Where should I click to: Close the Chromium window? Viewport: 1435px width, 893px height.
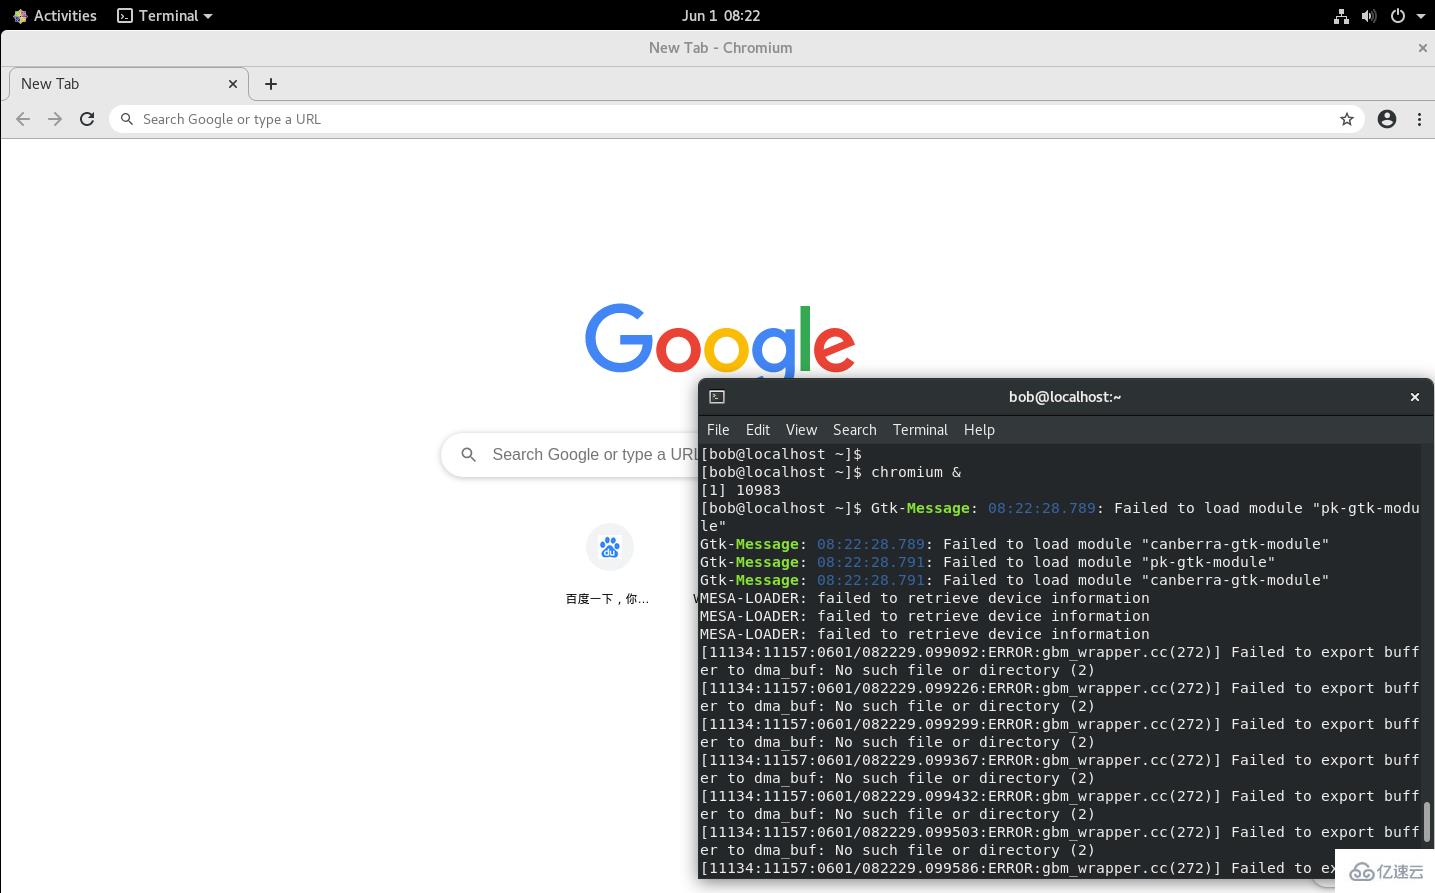tap(1423, 48)
